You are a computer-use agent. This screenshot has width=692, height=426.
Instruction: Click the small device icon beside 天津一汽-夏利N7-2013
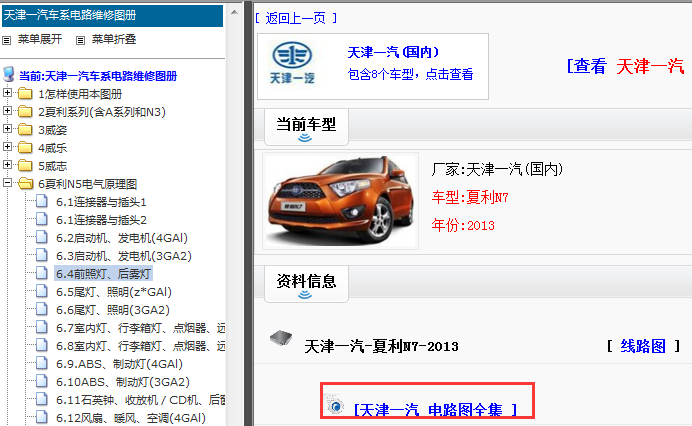click(281, 339)
